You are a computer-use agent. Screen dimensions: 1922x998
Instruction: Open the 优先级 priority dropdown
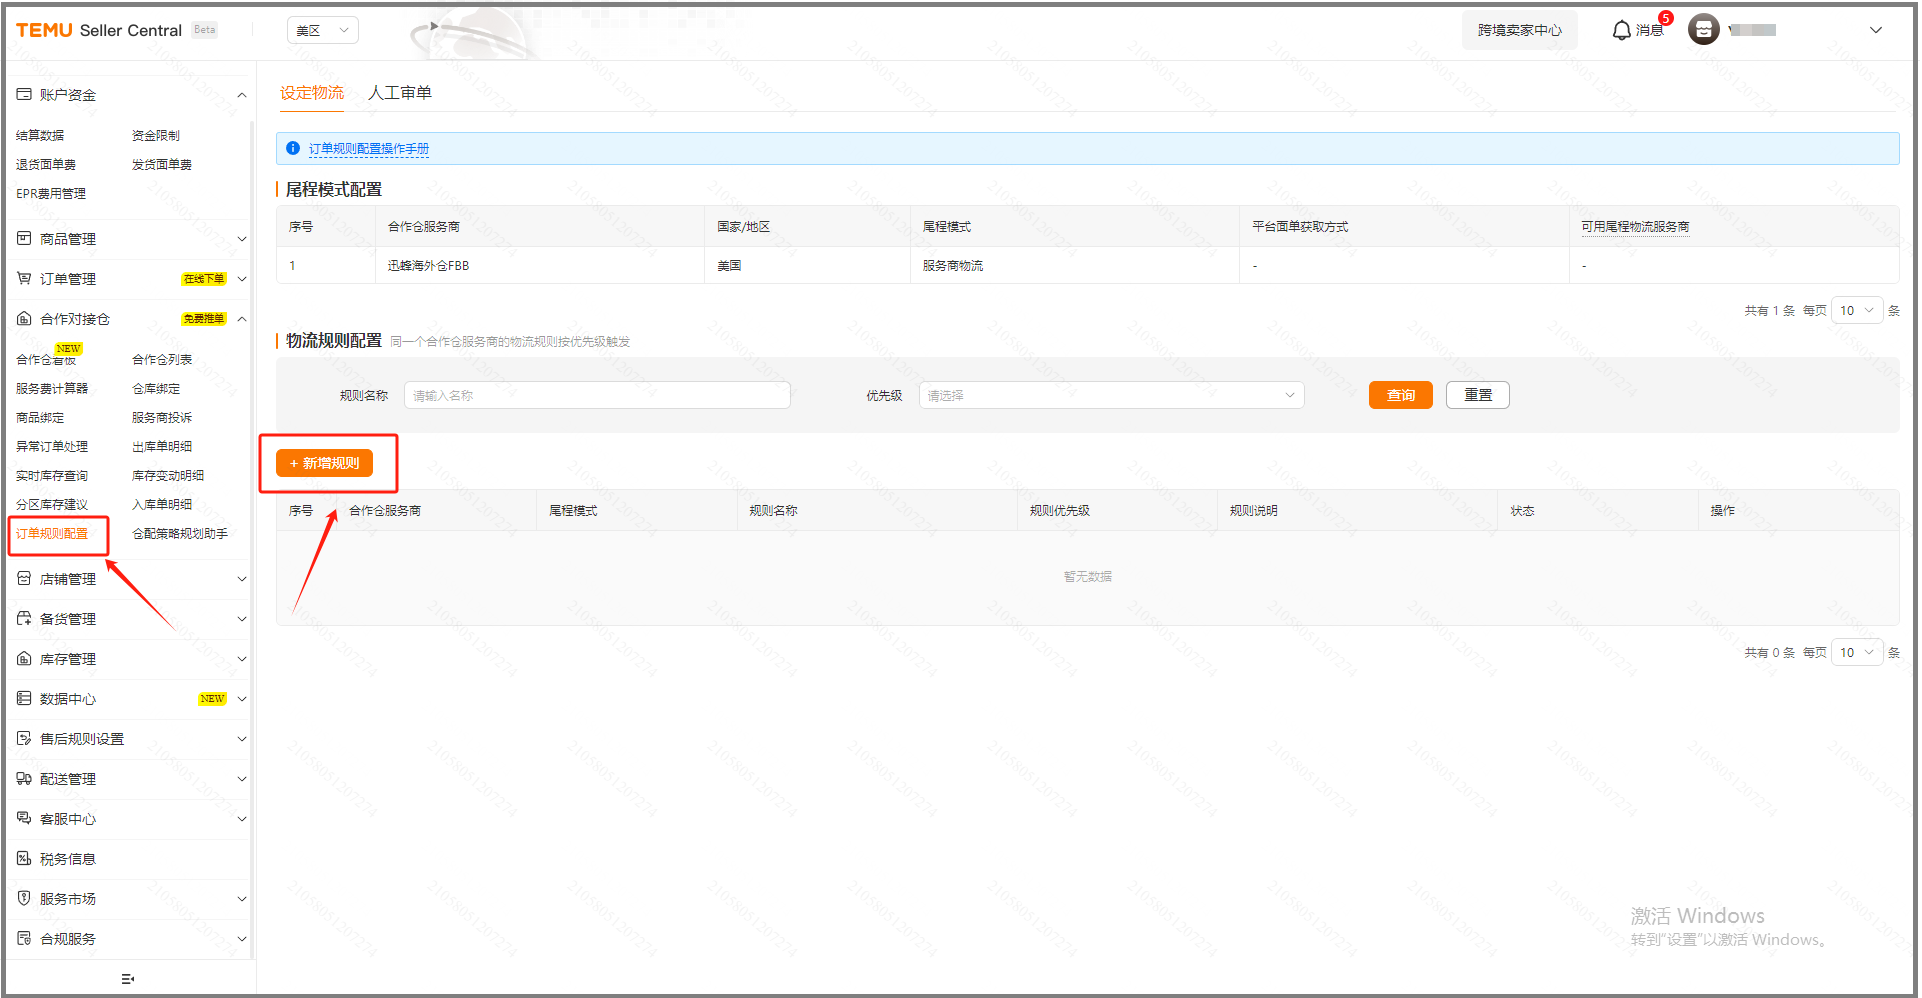tap(1110, 396)
